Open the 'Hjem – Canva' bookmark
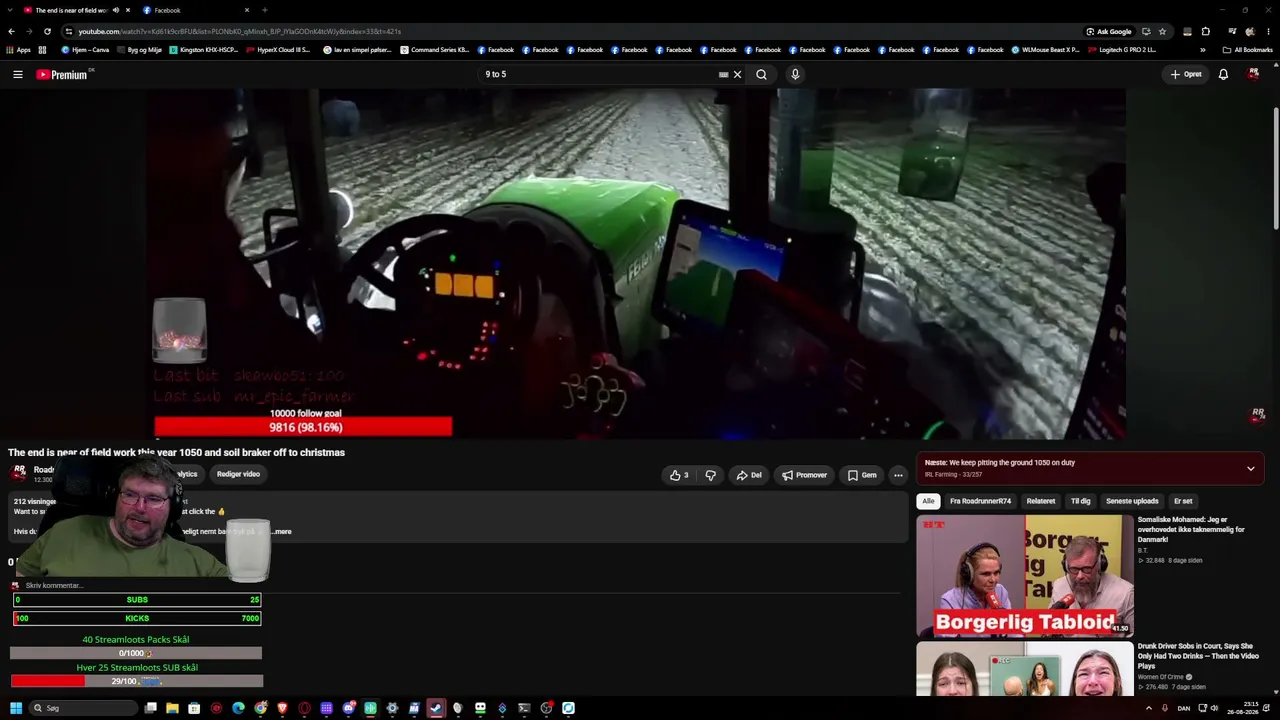The image size is (1280, 720). (x=85, y=49)
